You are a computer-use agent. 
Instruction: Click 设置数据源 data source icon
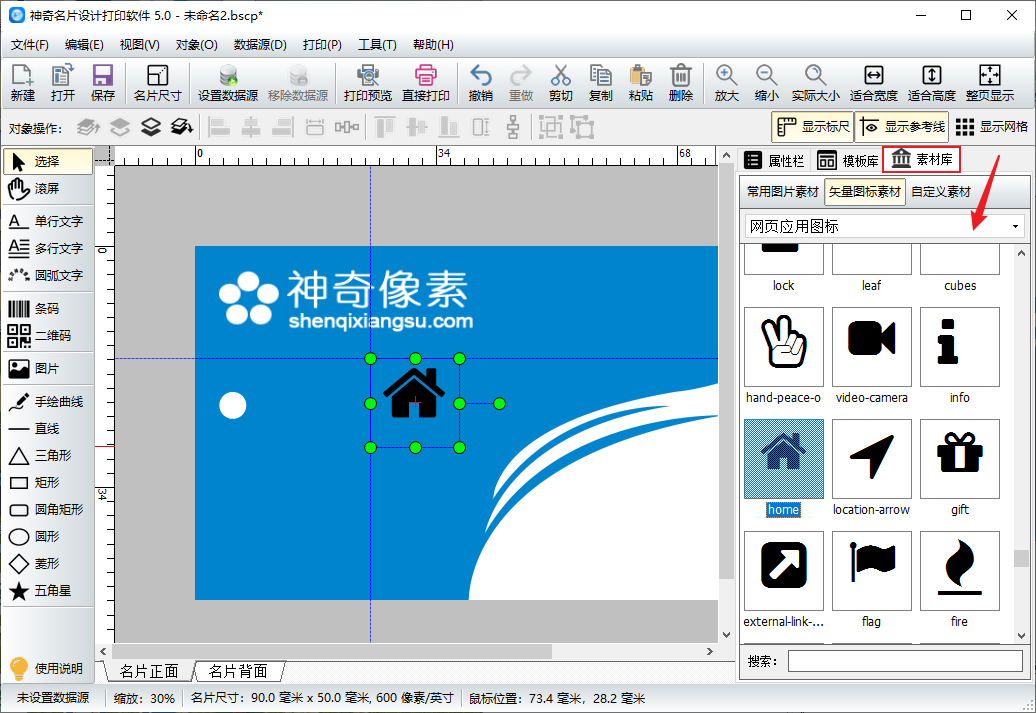pos(228,83)
